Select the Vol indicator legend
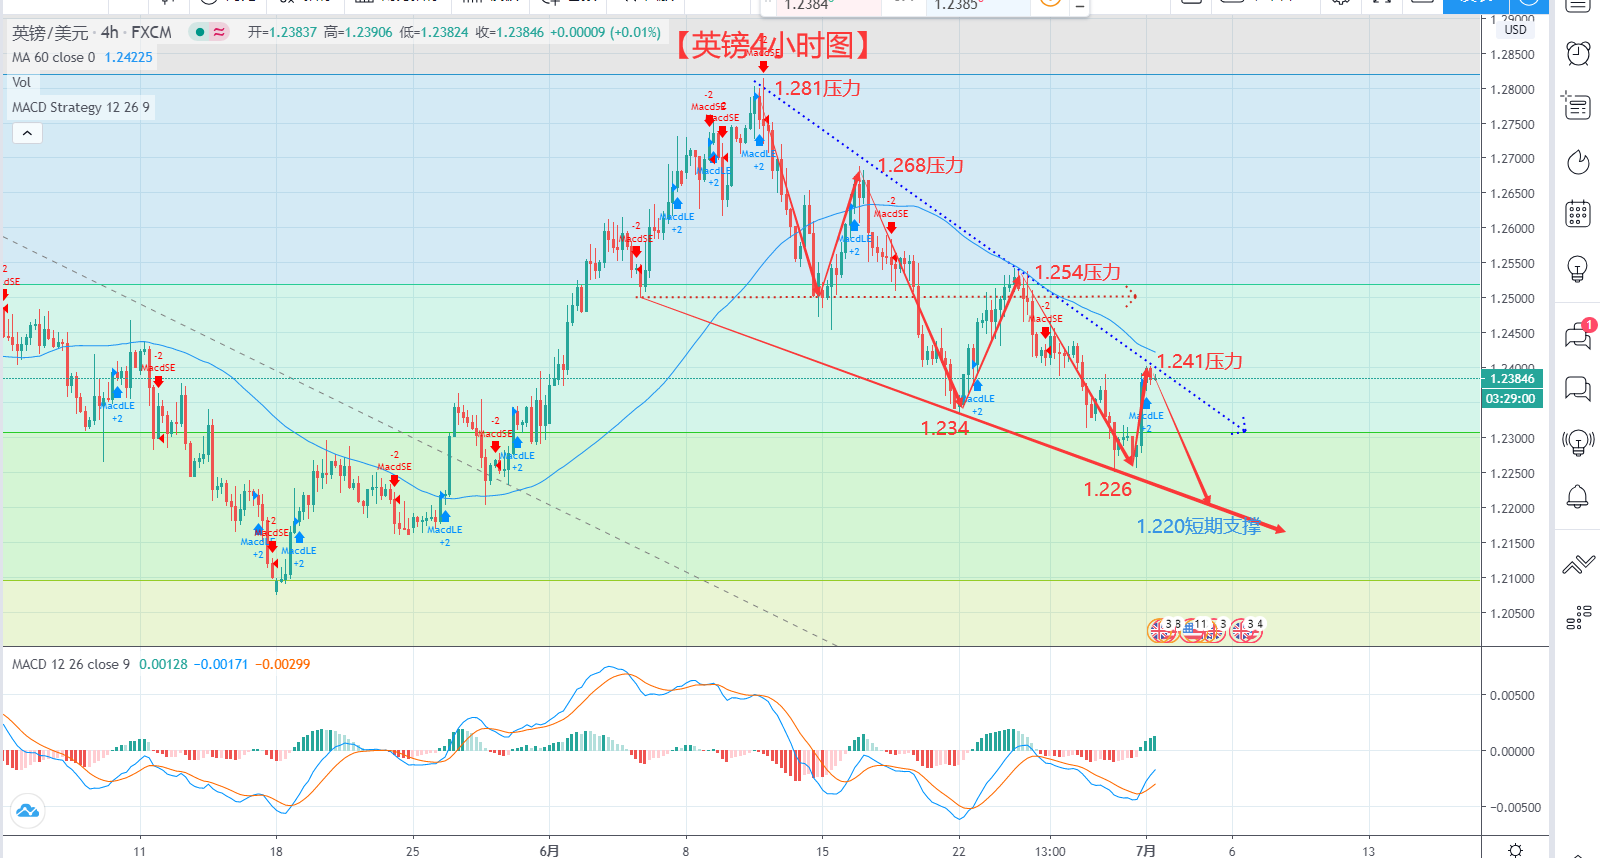Screen dimensions: 1600x858 pos(21,82)
